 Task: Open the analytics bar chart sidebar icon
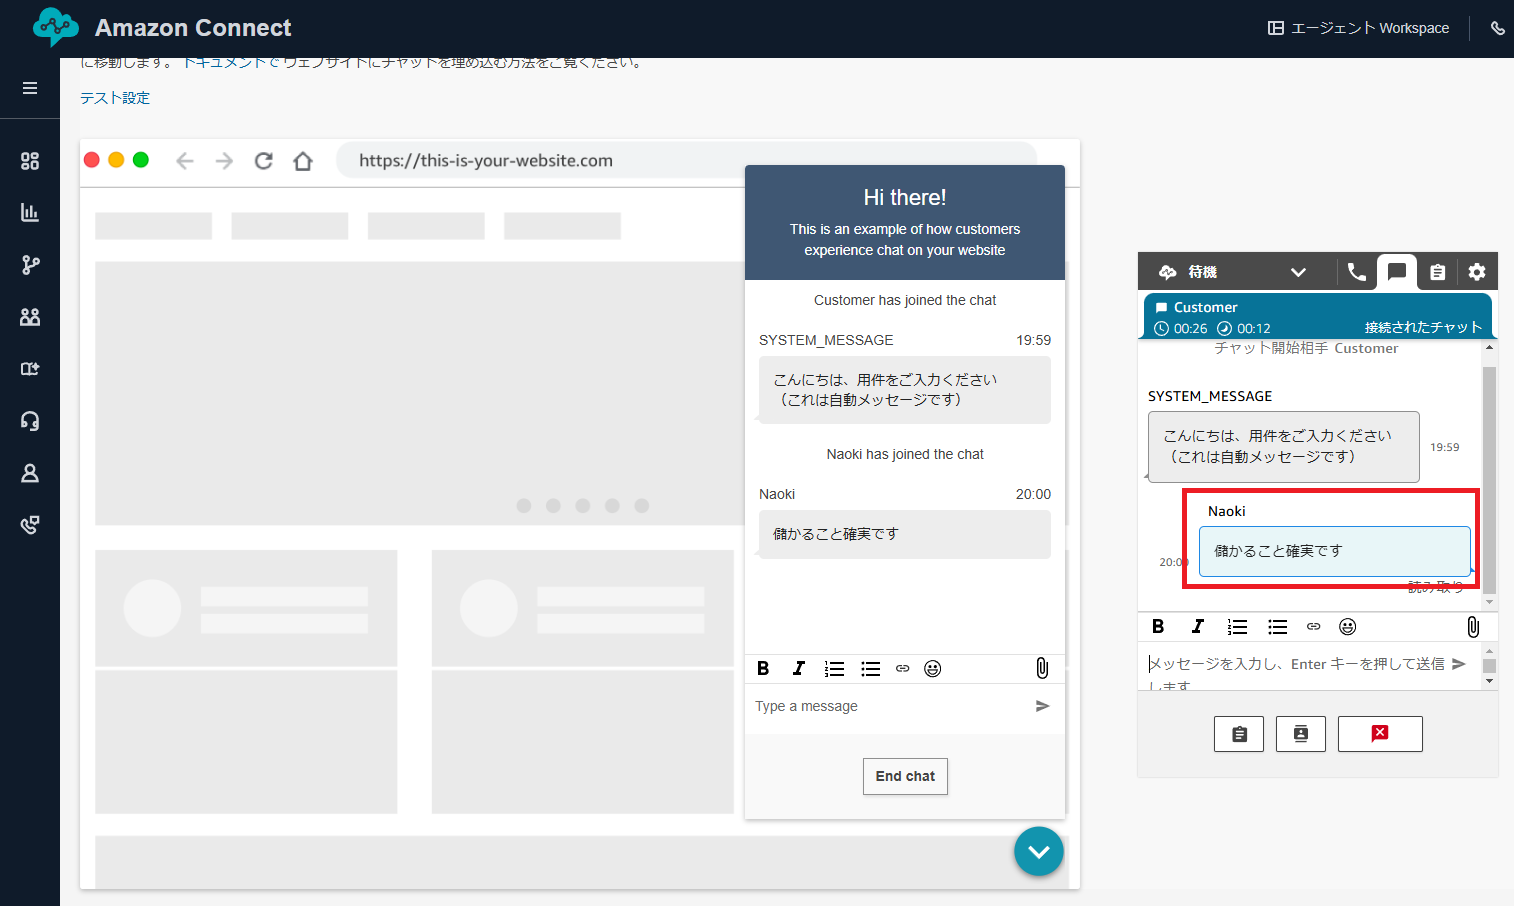(x=30, y=213)
